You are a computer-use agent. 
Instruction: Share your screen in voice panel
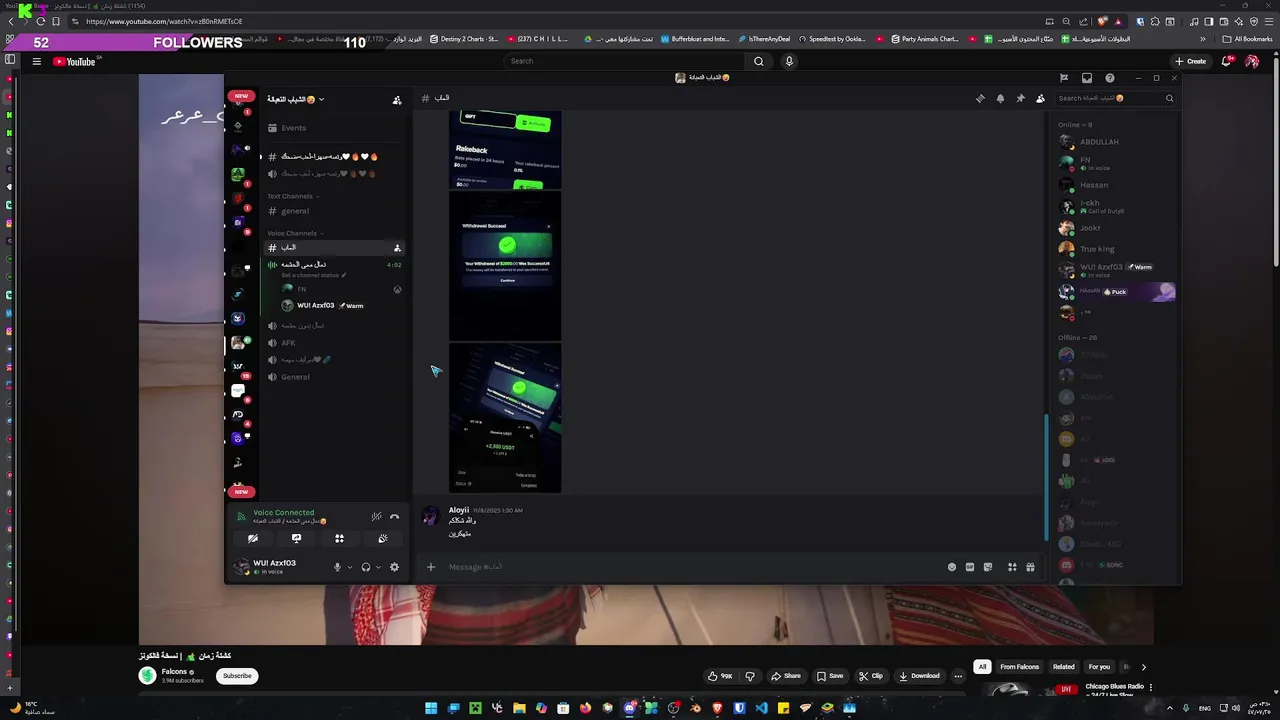tap(296, 538)
